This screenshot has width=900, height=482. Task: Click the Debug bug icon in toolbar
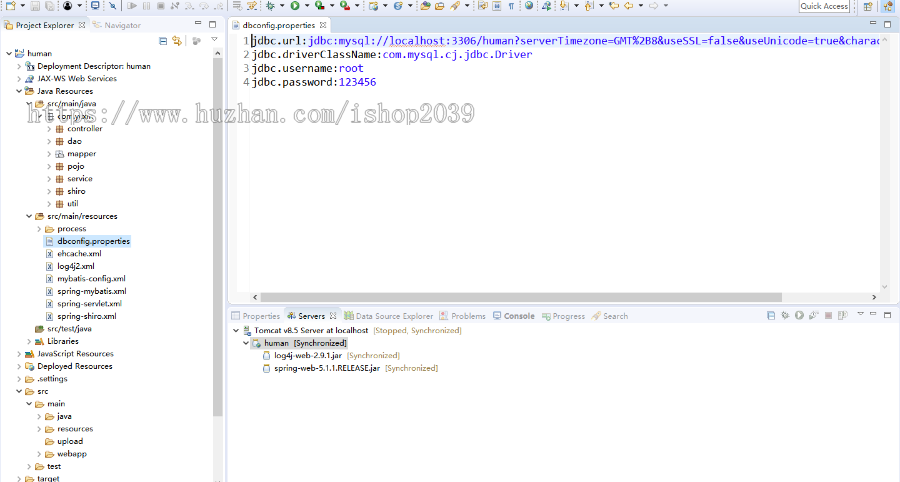pyautogui.click(x=270, y=6)
